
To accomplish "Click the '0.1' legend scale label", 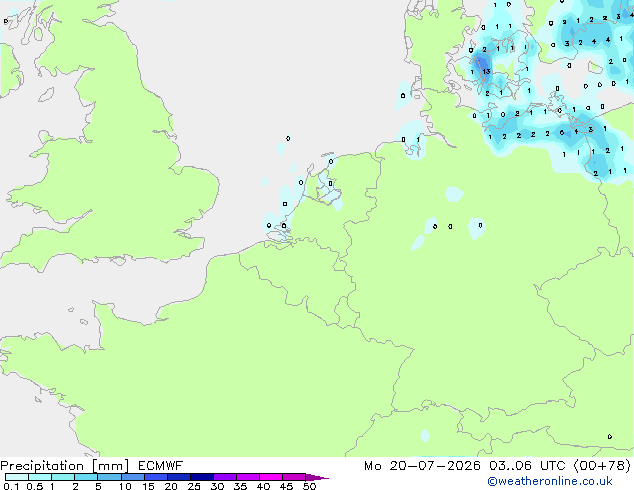I will (11, 486).
